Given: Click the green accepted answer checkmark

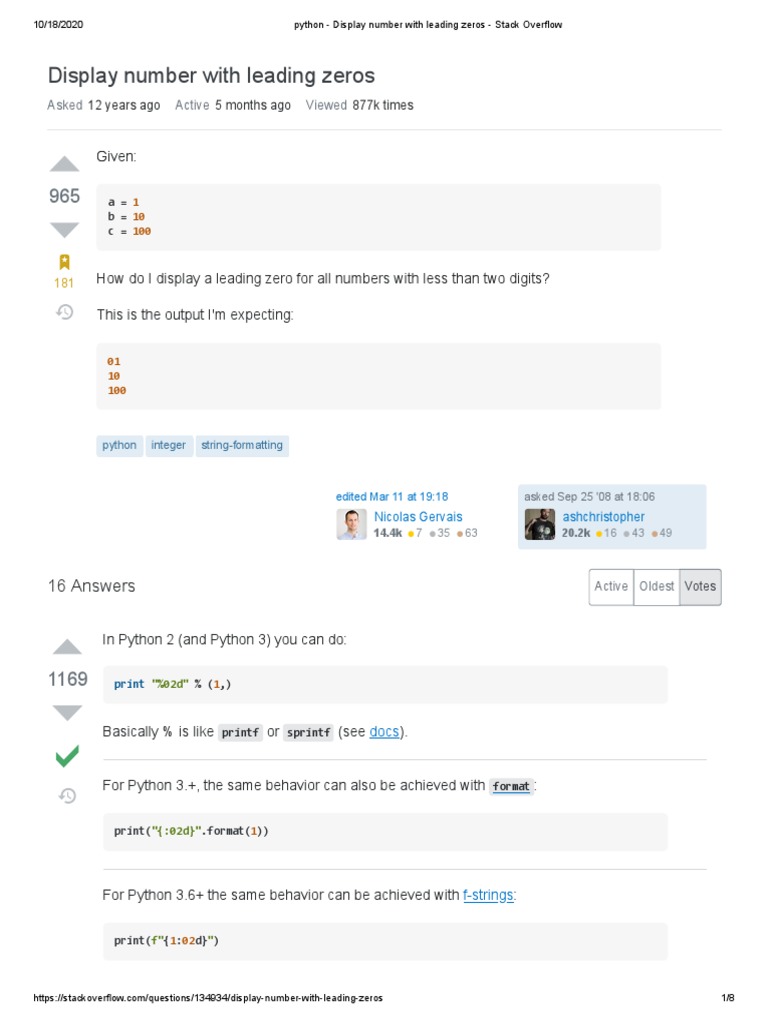Looking at the screenshot, I should click(67, 756).
